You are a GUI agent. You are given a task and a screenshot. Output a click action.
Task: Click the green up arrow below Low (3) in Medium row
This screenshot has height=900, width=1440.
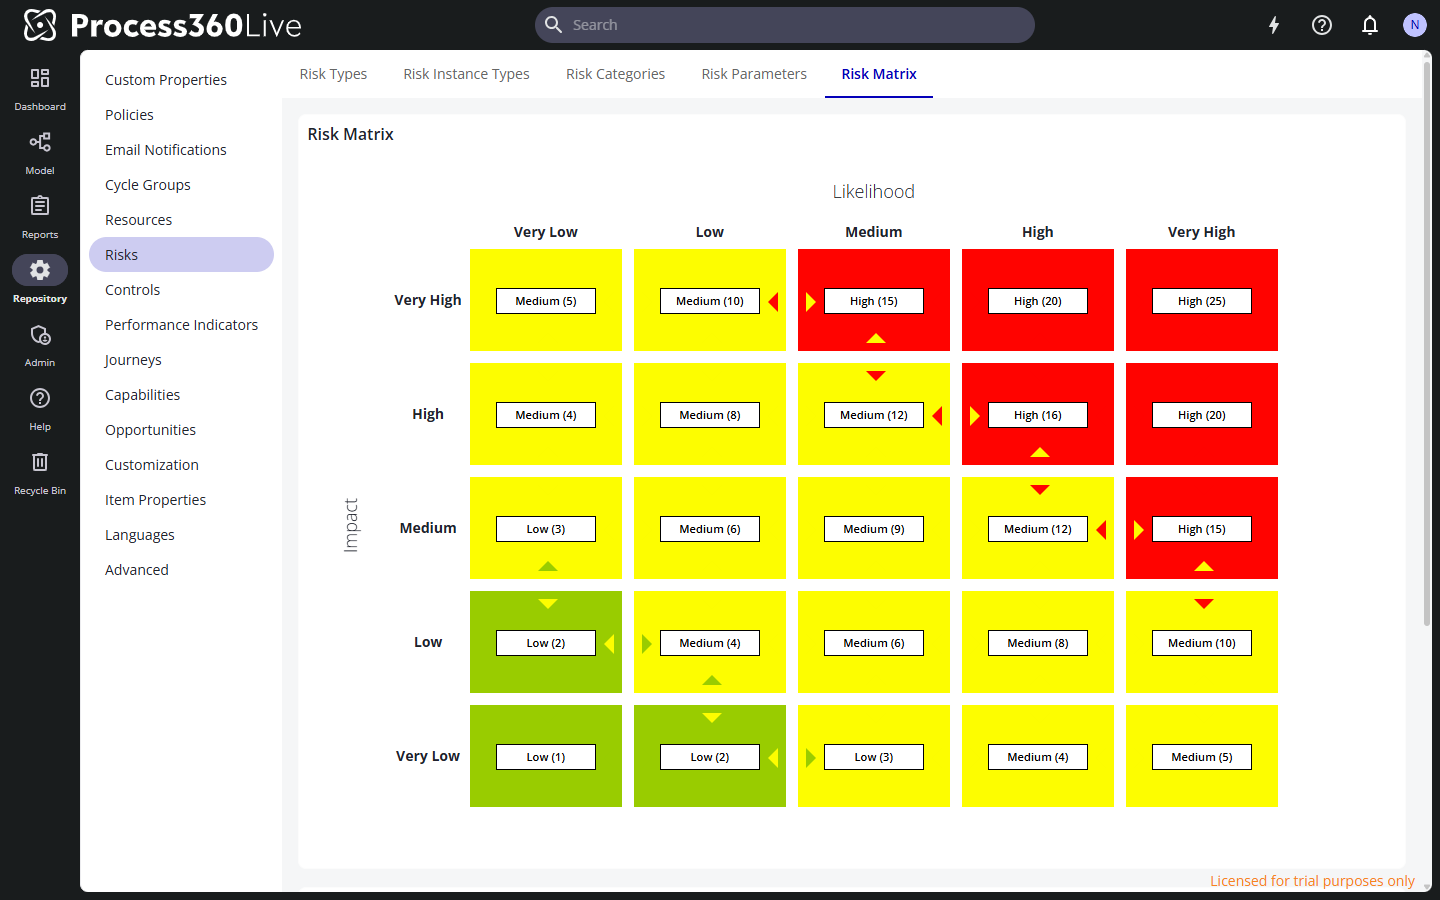click(x=548, y=567)
